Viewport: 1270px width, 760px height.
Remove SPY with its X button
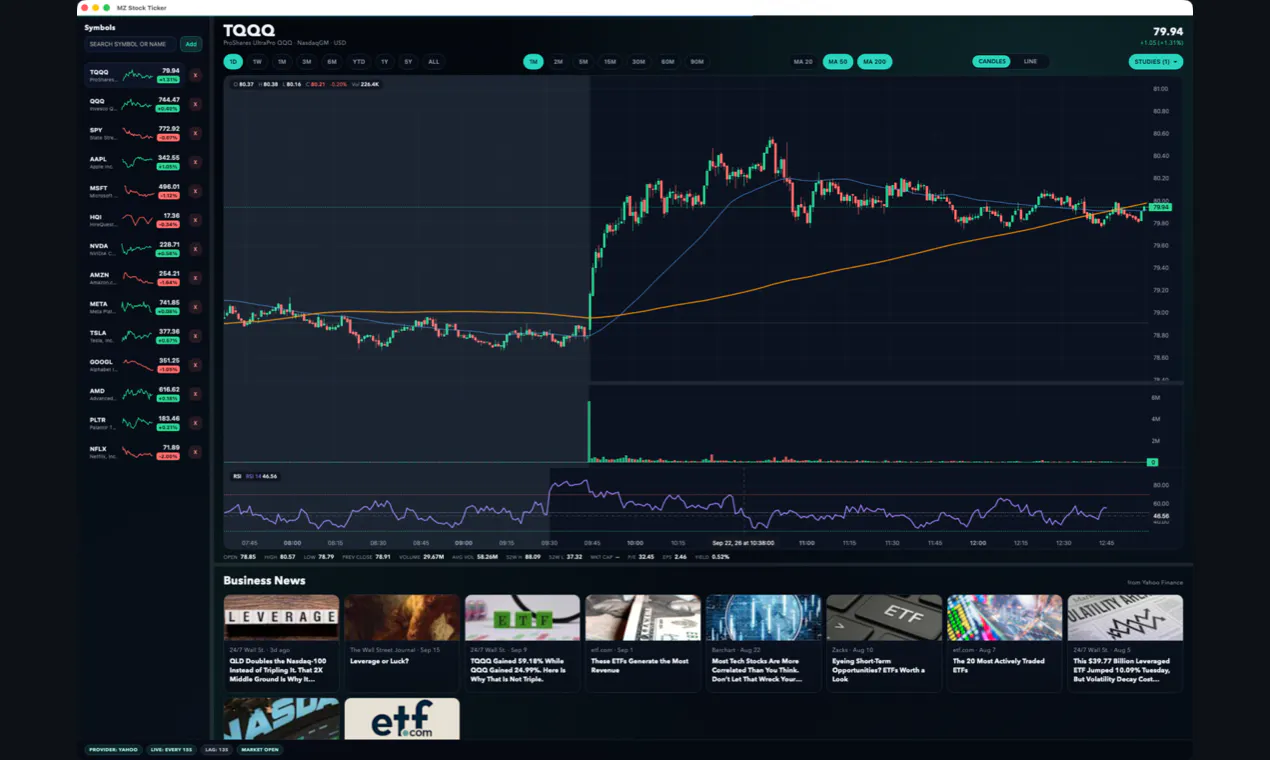click(x=195, y=133)
